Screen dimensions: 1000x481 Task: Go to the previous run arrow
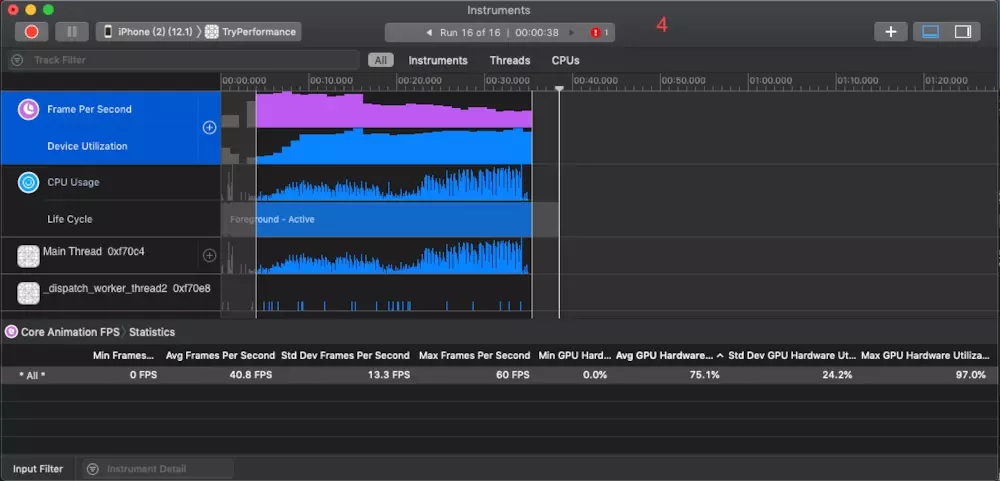[429, 32]
